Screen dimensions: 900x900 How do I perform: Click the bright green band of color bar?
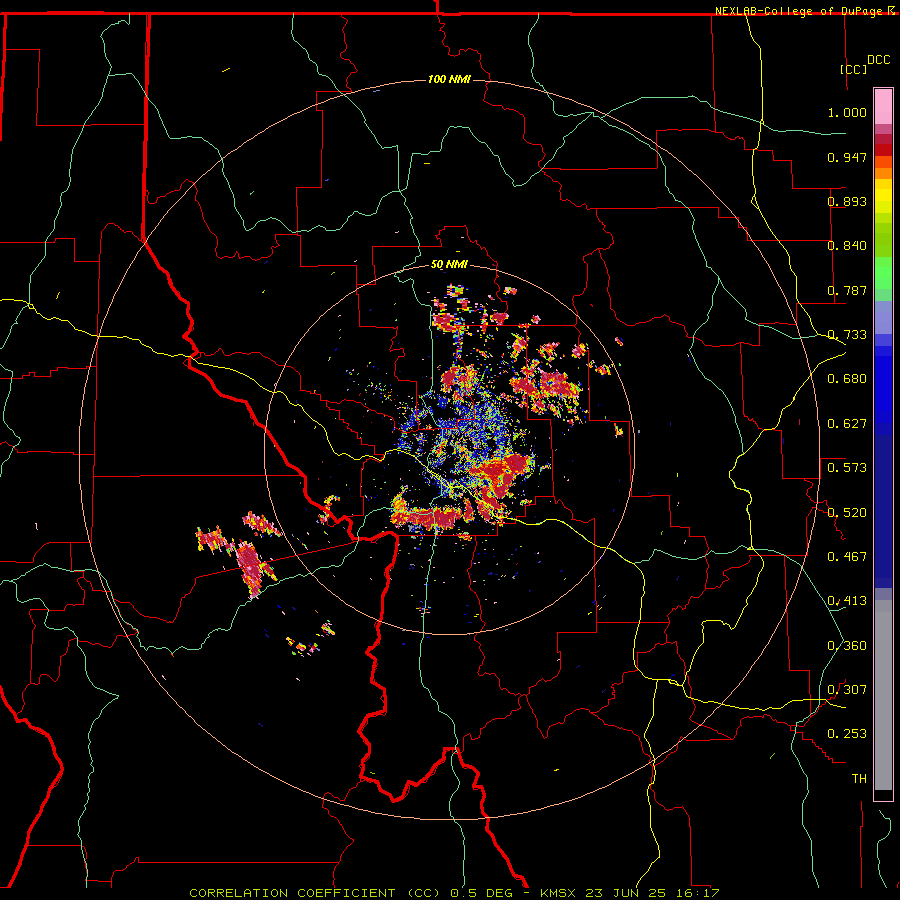(x=883, y=272)
